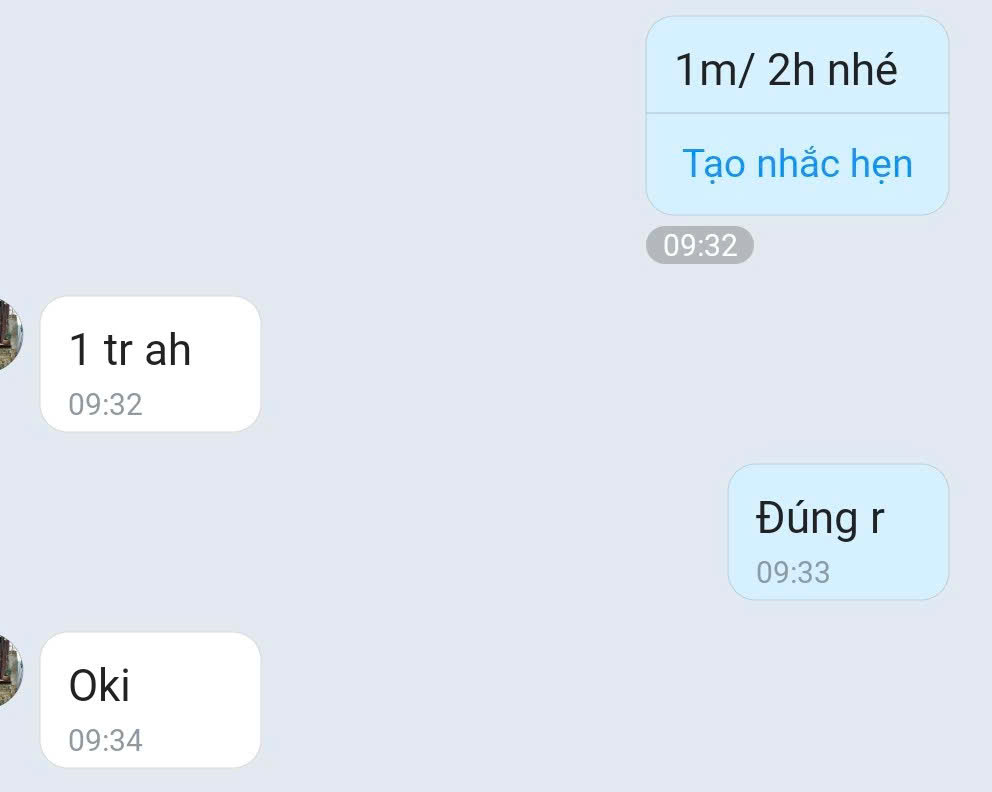Open the sender avatar beside "Oki"
992x792 pixels.
click(x=10, y=670)
